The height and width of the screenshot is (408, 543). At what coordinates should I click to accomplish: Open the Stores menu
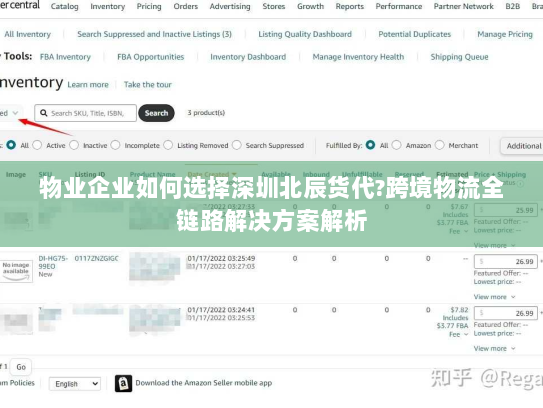point(274,6)
